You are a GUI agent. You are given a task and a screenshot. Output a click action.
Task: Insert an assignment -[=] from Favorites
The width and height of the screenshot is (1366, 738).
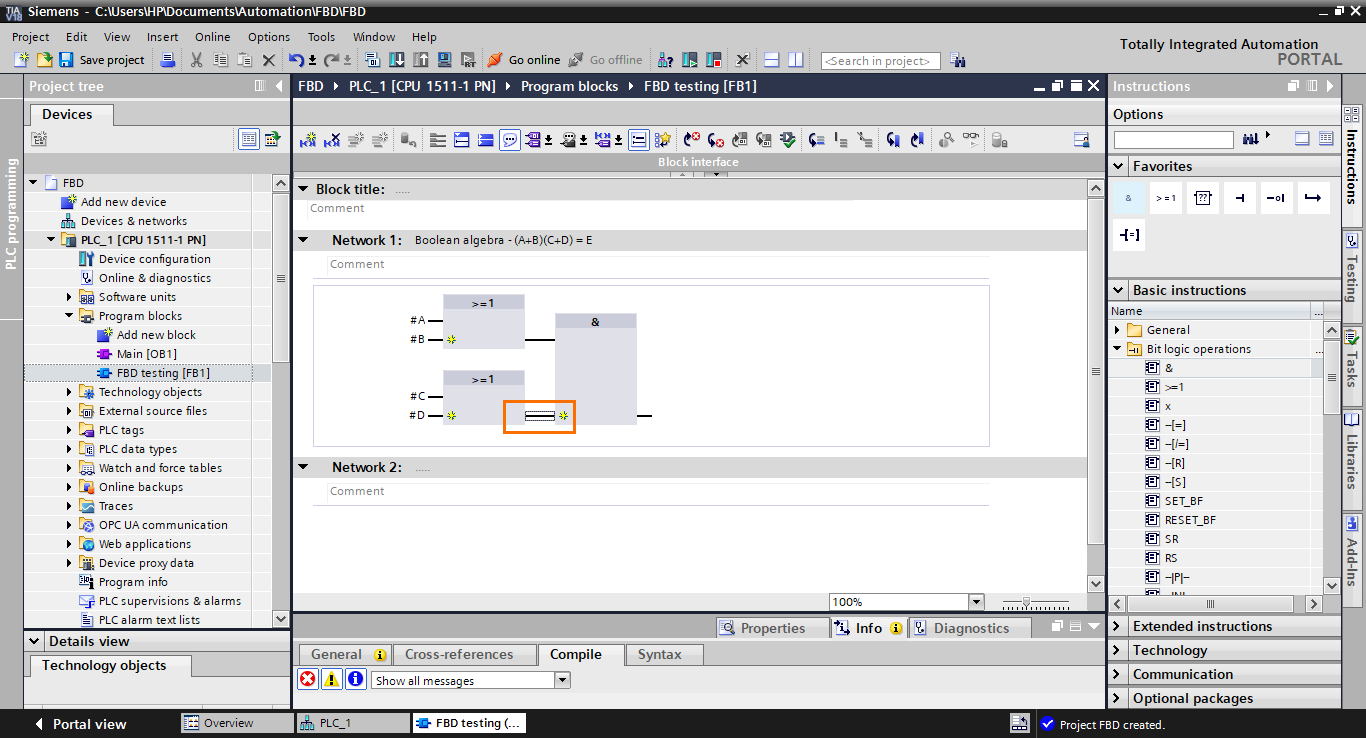pos(1129,235)
